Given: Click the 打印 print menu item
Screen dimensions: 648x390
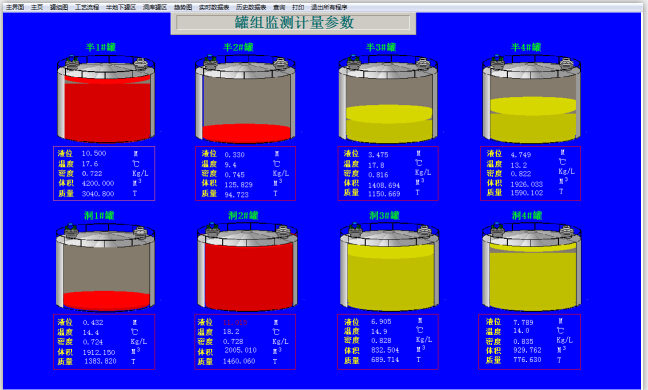Looking at the screenshot, I should click(x=298, y=7).
